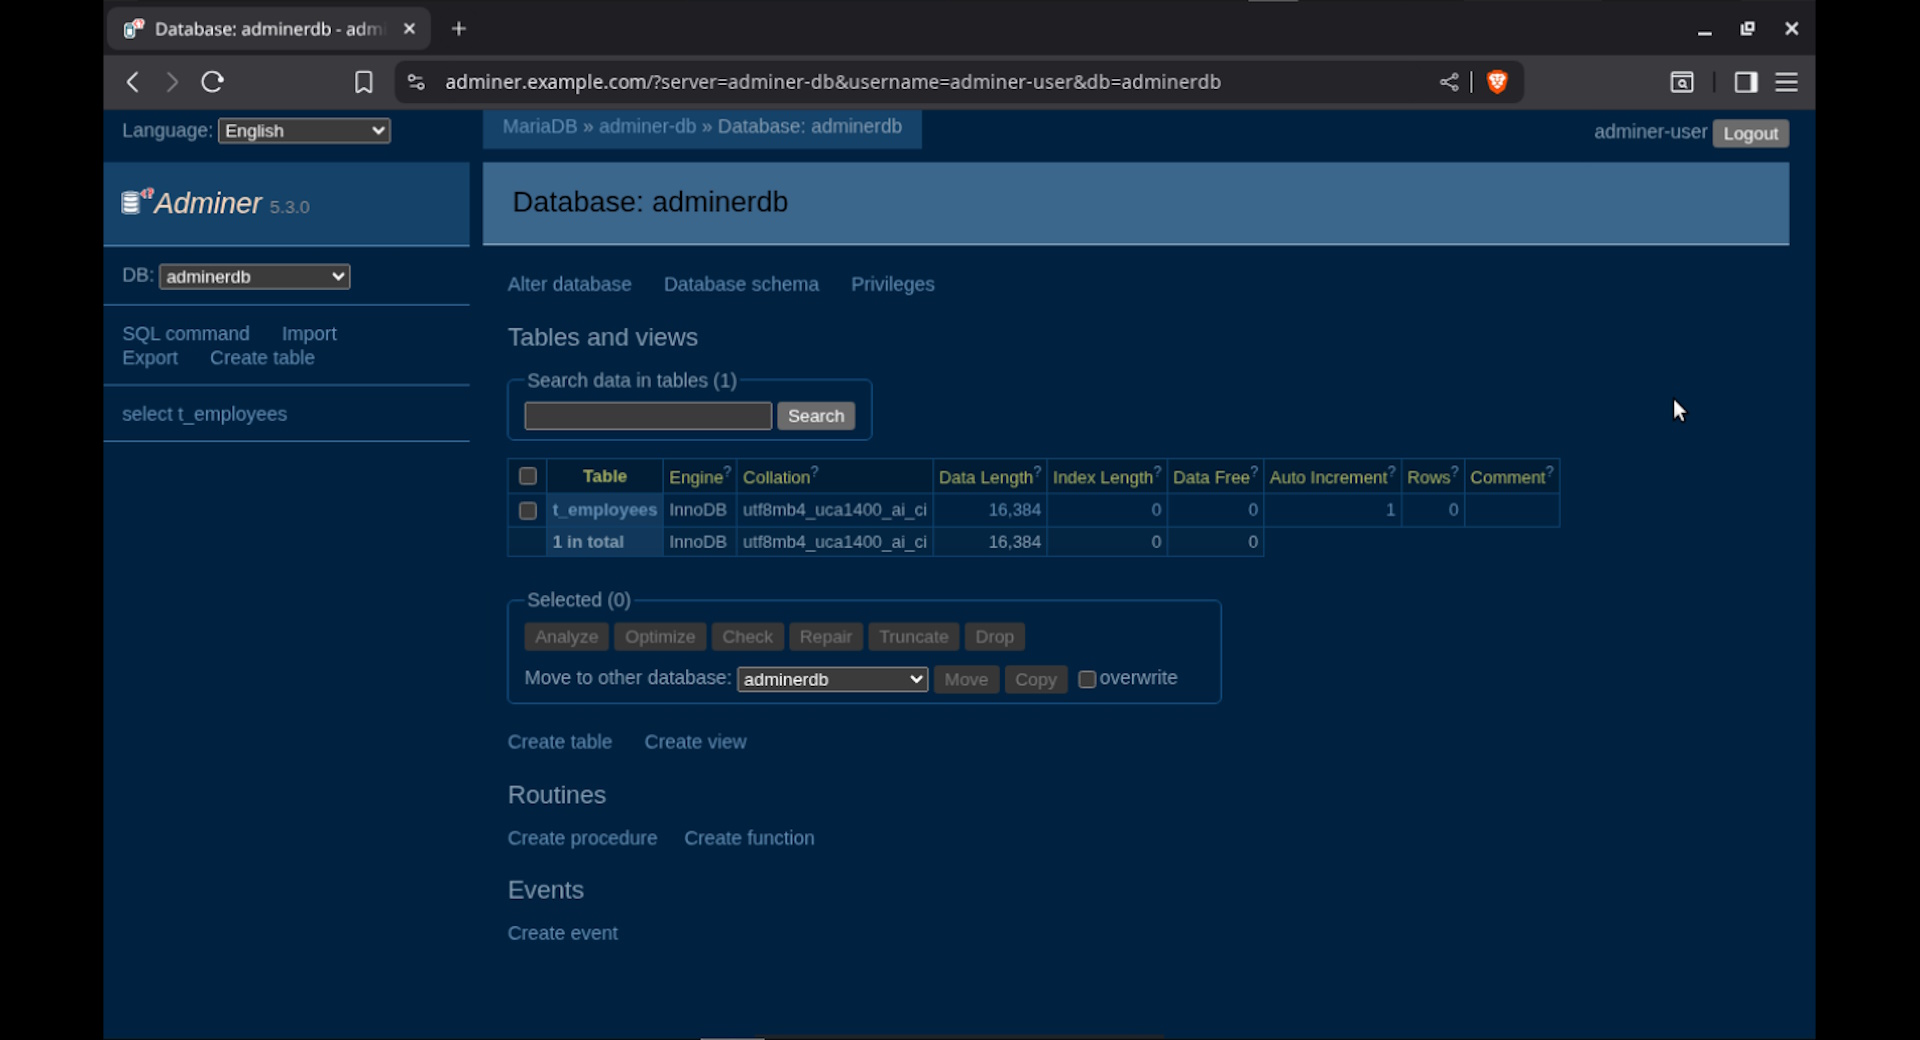Image resolution: width=1920 pixels, height=1040 pixels.
Task: Open the browser sidebar panel icon
Action: [1745, 82]
